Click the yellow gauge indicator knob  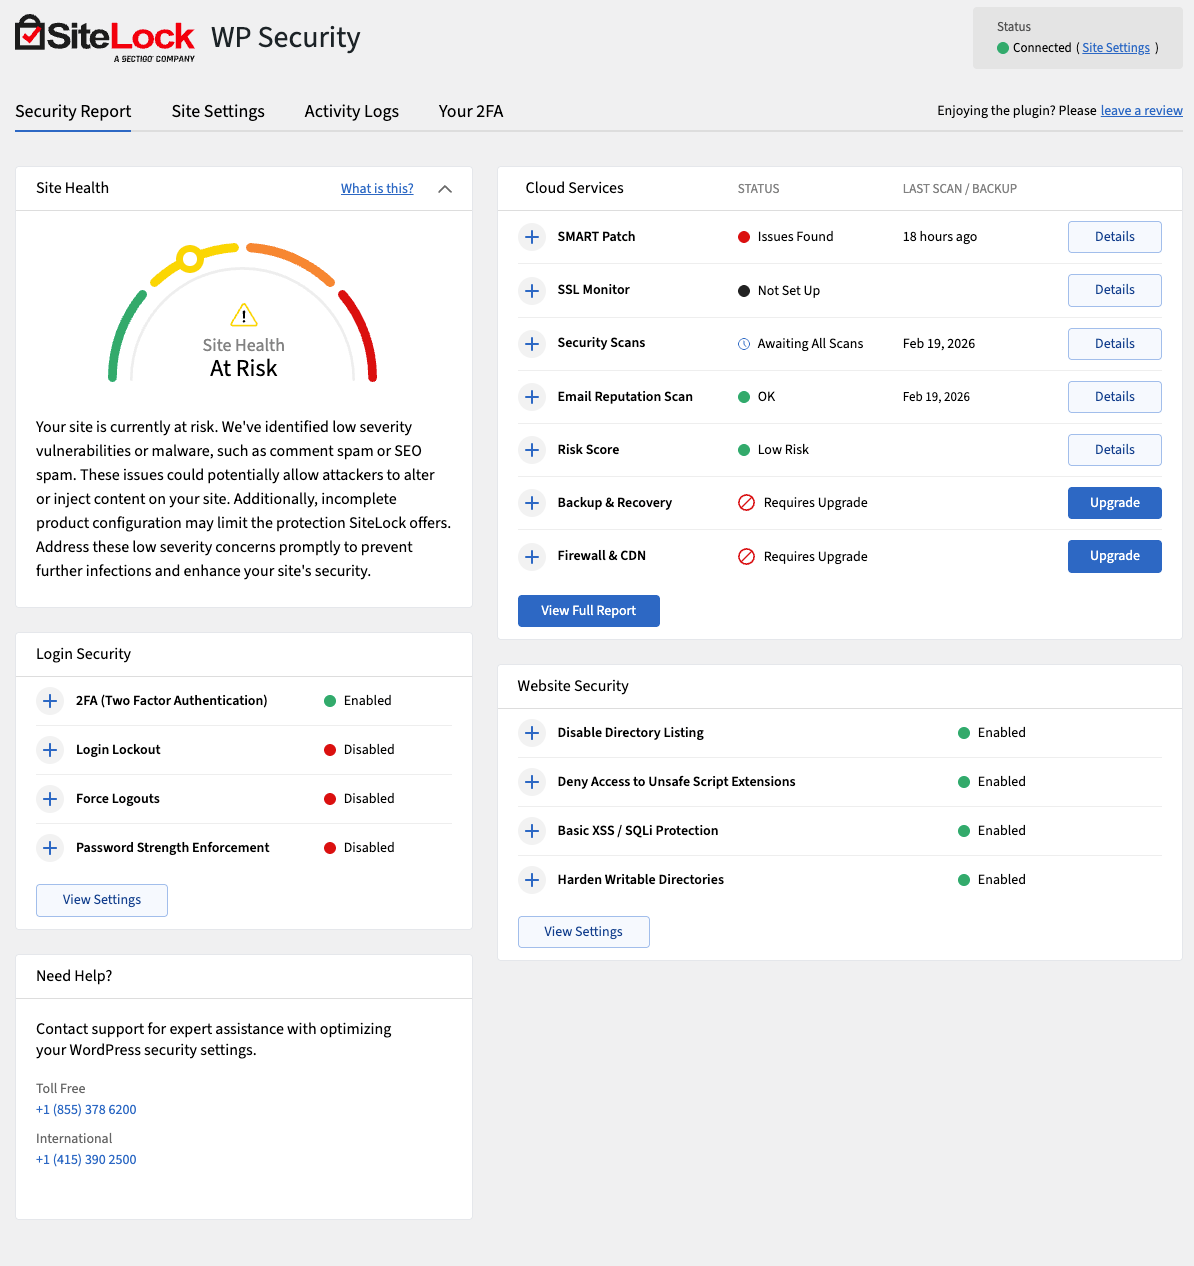(189, 259)
